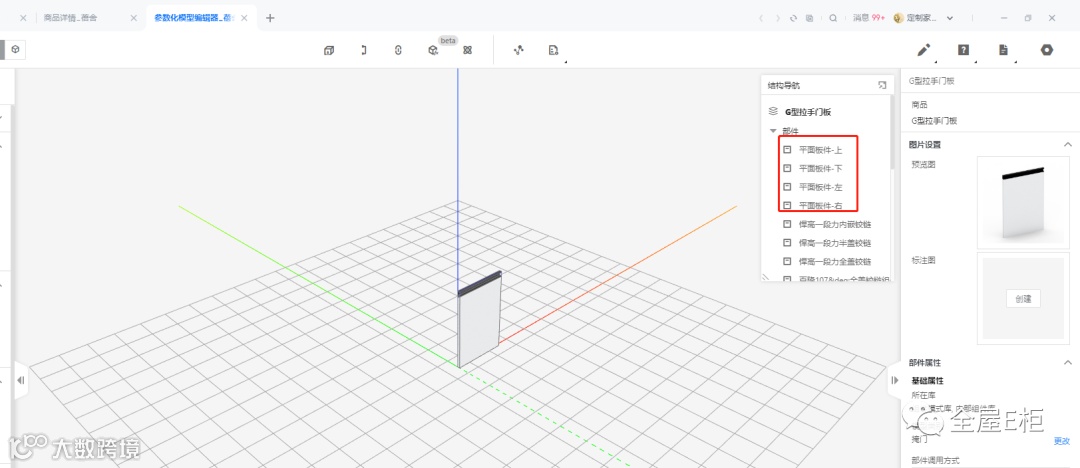Screen dimensions: 1080x468
Task: Click the 预览图 door panel thumbnail
Action: [x=1024, y=202]
